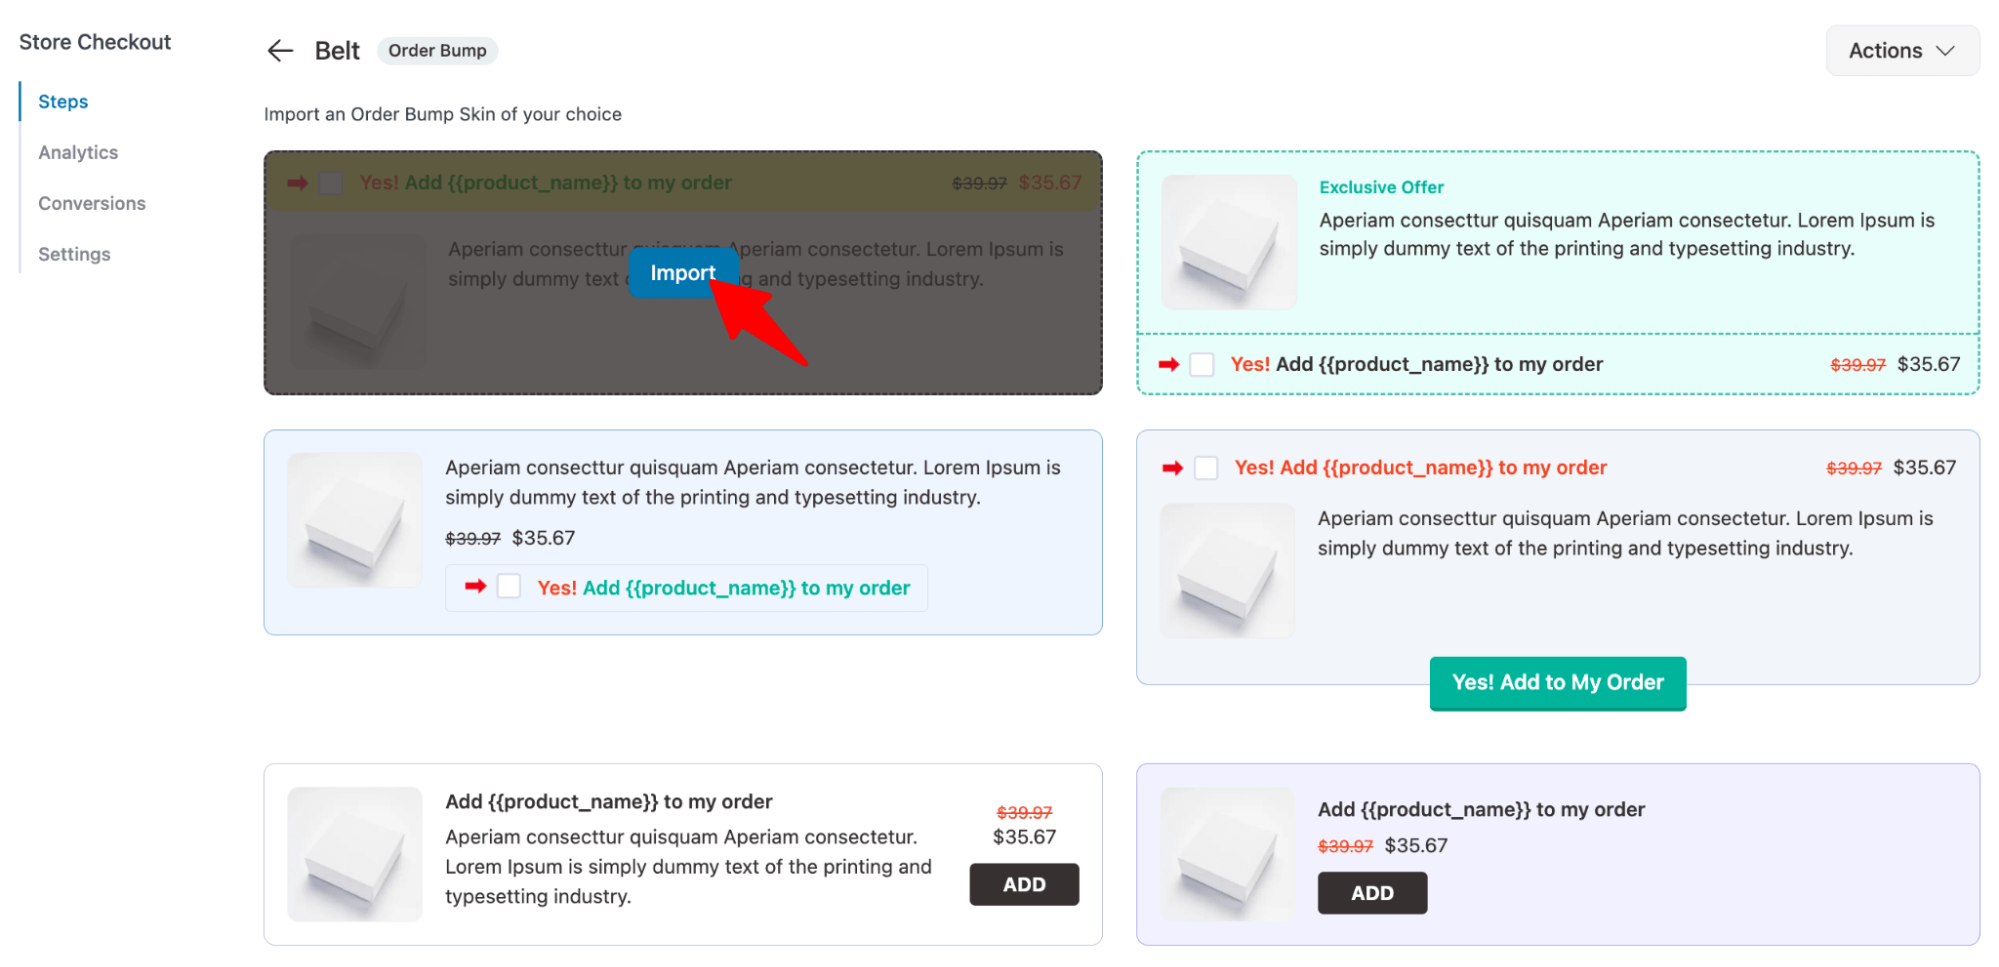The width and height of the screenshot is (1999, 967).
Task: Click the Import button on the highlighted skin
Action: click(x=684, y=272)
